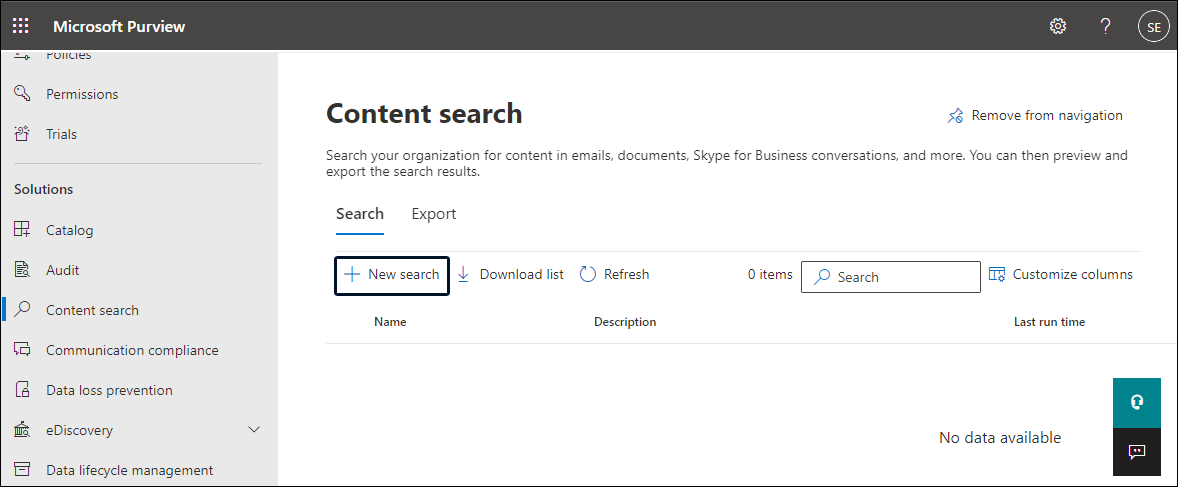The height and width of the screenshot is (487, 1178).
Task: Open Catalog under Solutions
Action: (70, 230)
